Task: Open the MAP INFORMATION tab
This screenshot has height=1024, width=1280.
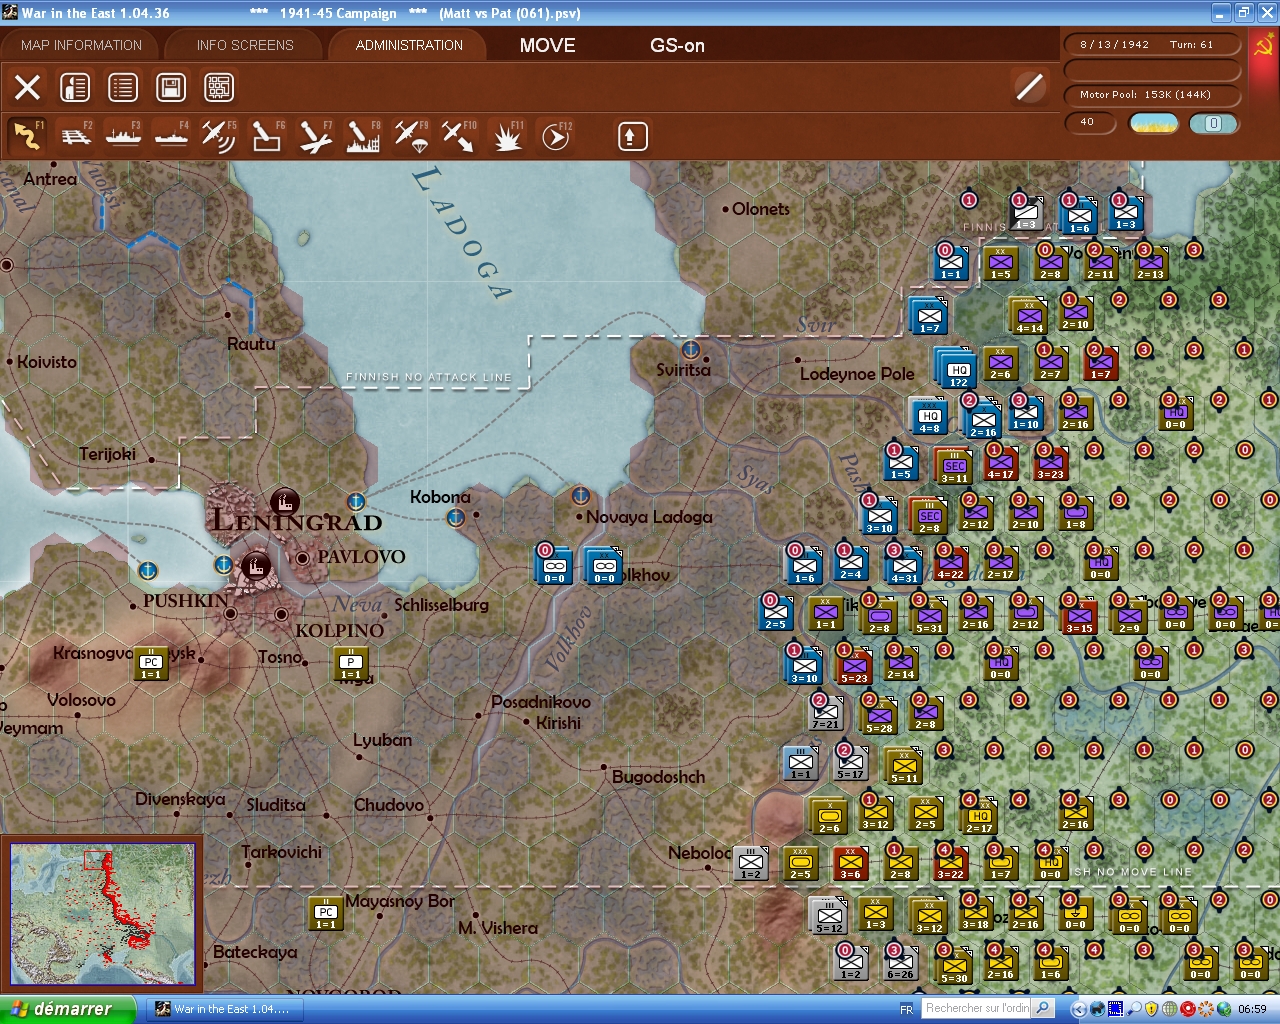Action: pos(81,45)
